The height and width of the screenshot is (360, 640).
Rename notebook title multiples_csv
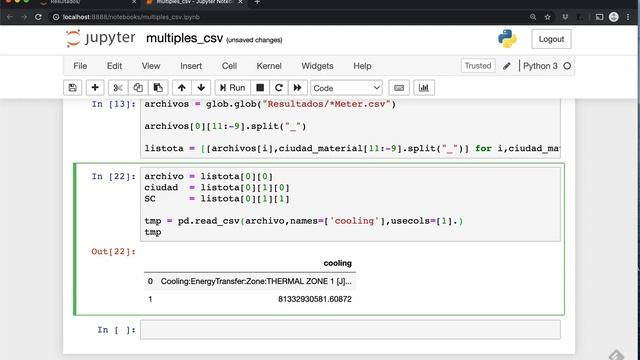click(184, 38)
